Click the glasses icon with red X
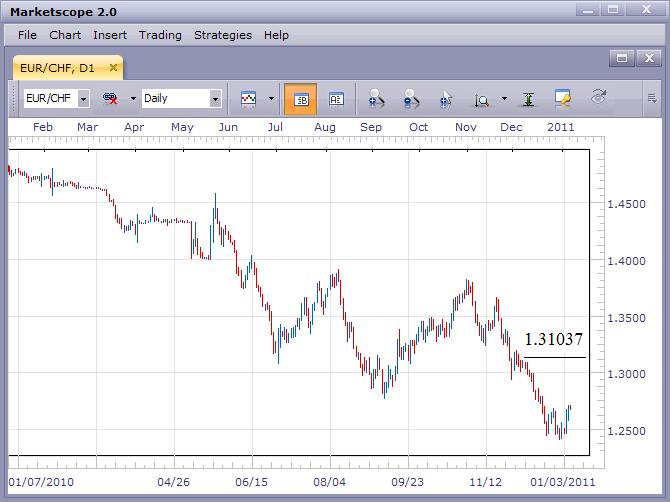The width and height of the screenshot is (670, 502). 110,99
